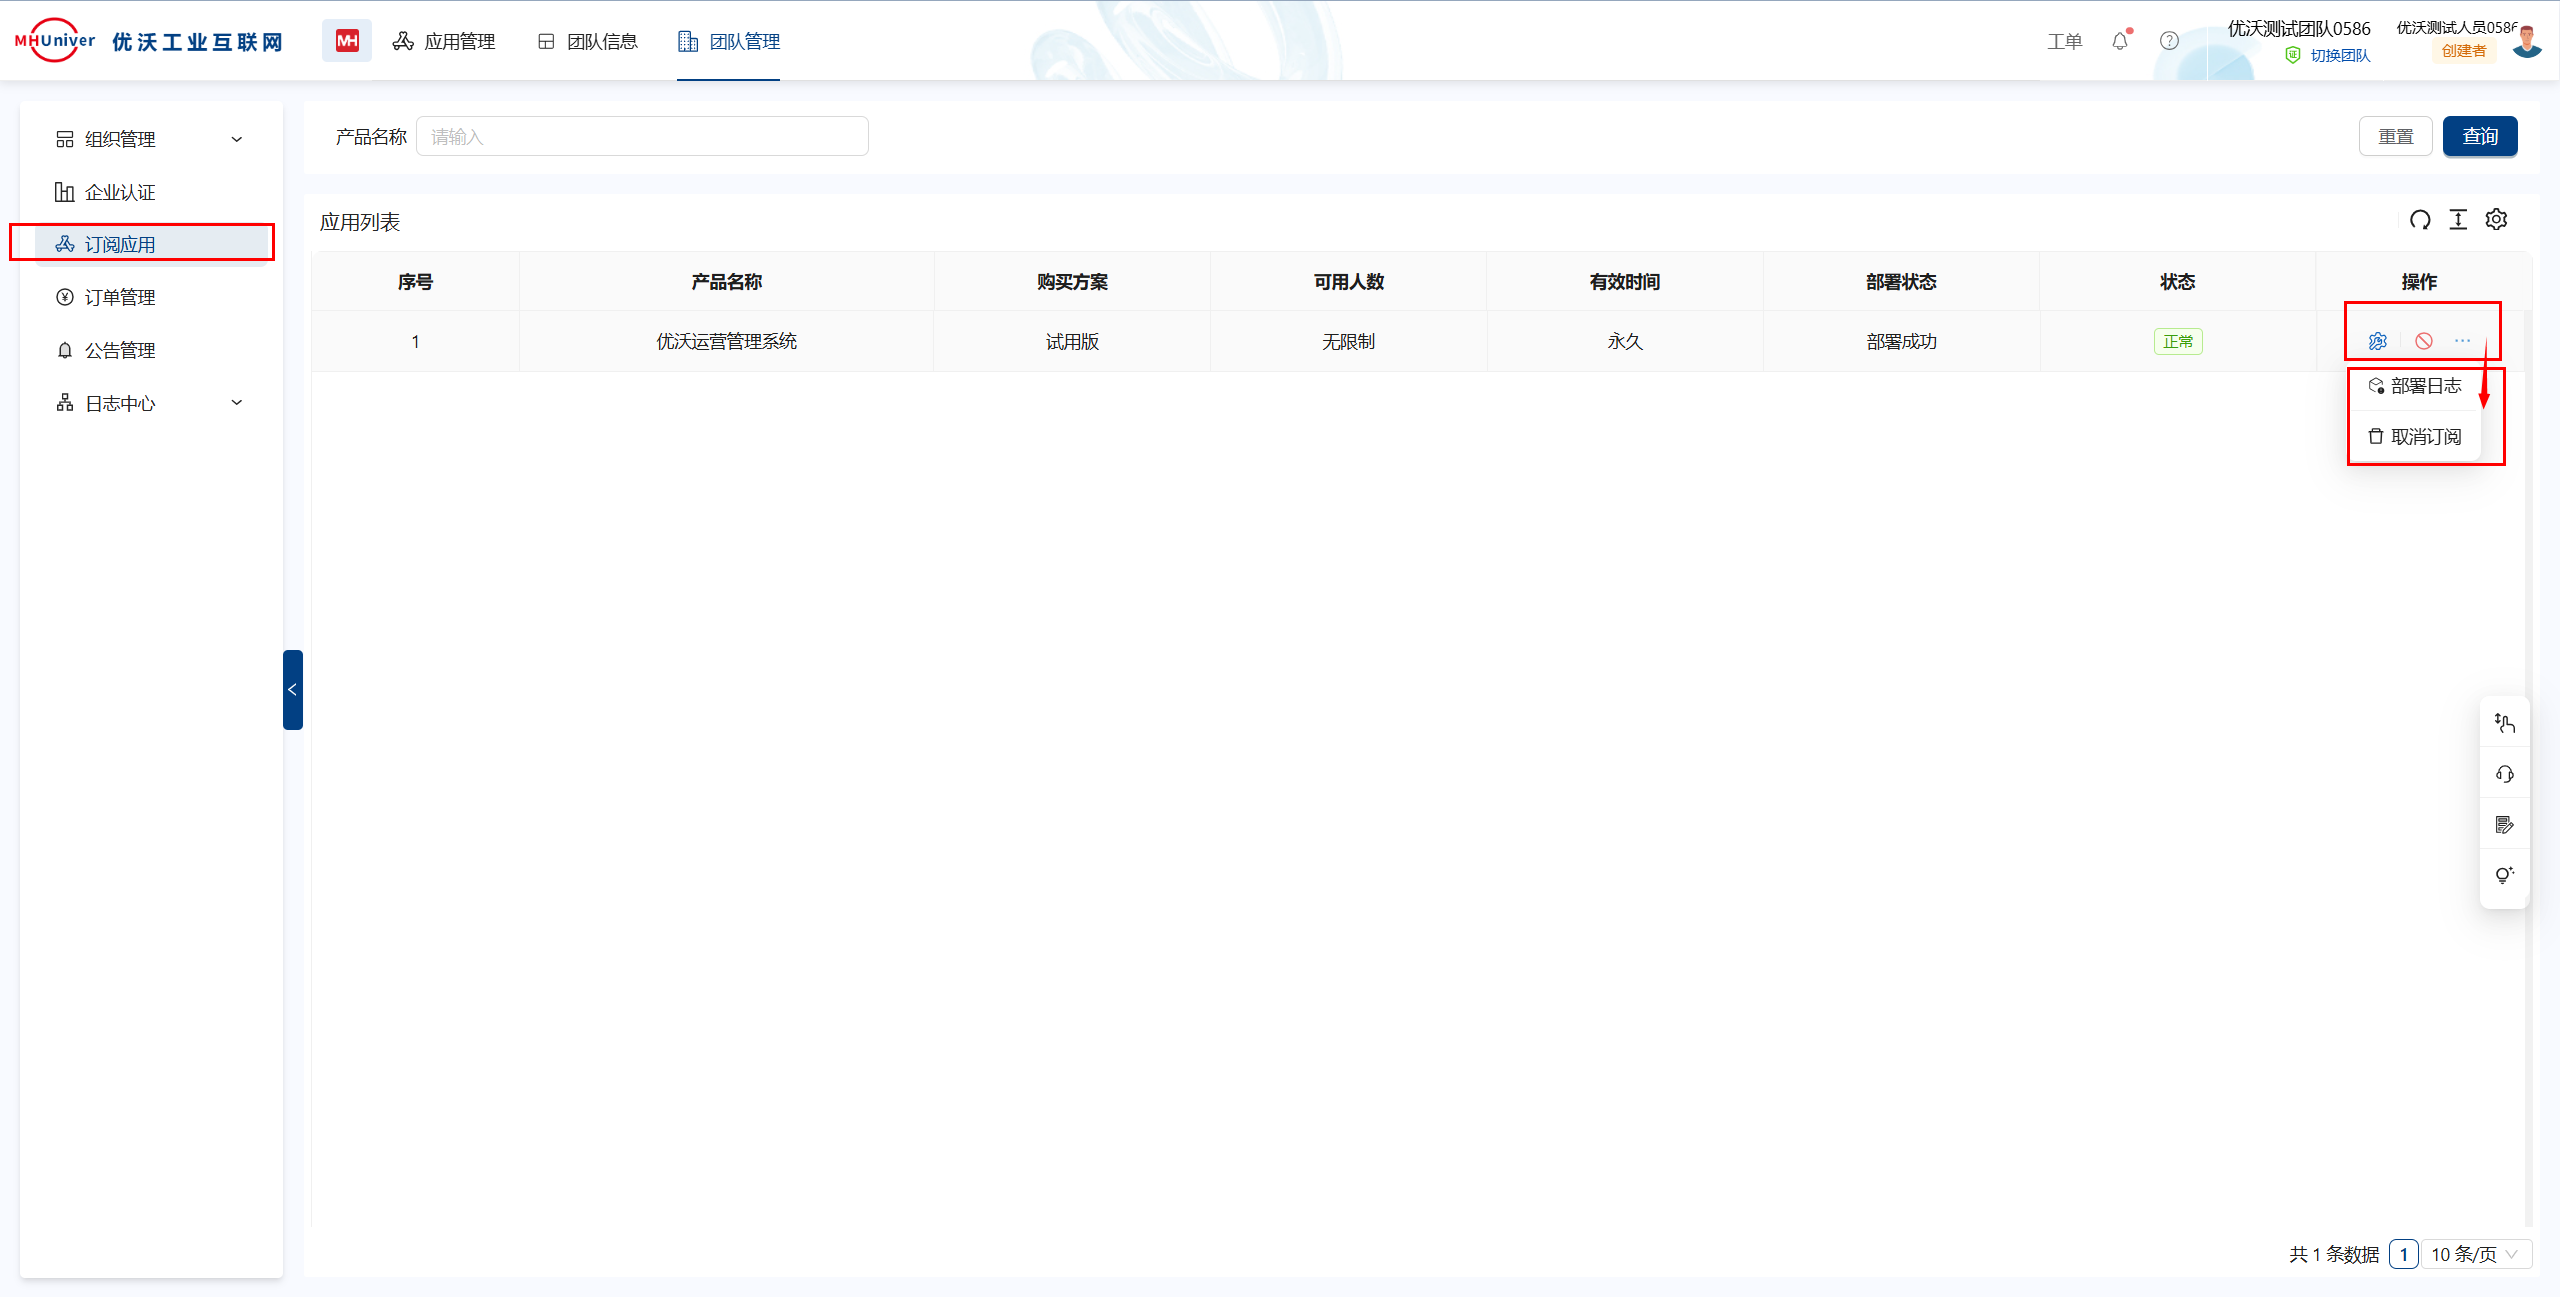Click the 切换团队 link
The height and width of the screenshot is (1297, 2560).
coord(2340,56)
